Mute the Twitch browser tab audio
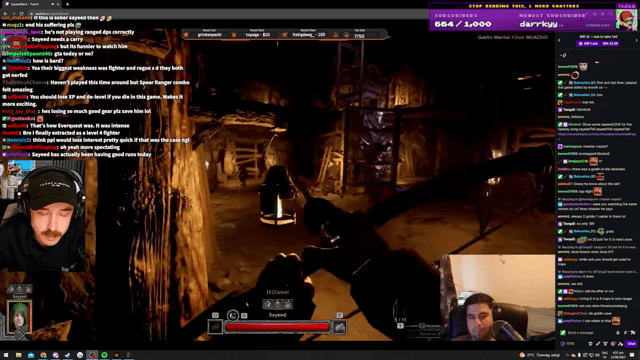Screen dimensions: 640x360 pyautogui.click(x=52, y=4)
